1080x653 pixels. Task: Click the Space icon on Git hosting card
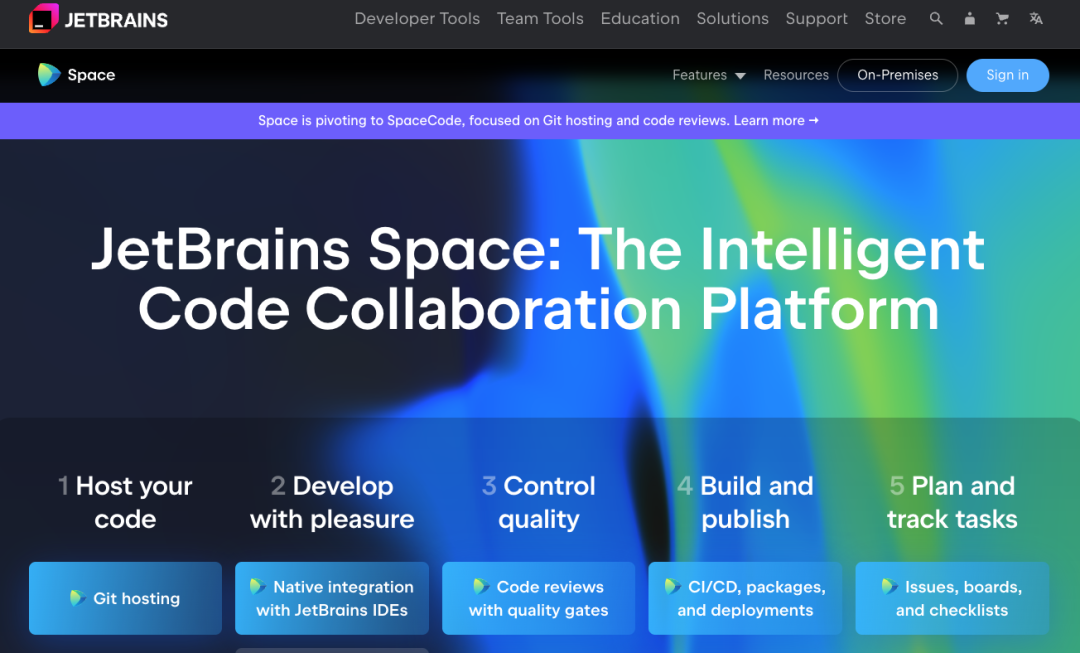(78, 598)
